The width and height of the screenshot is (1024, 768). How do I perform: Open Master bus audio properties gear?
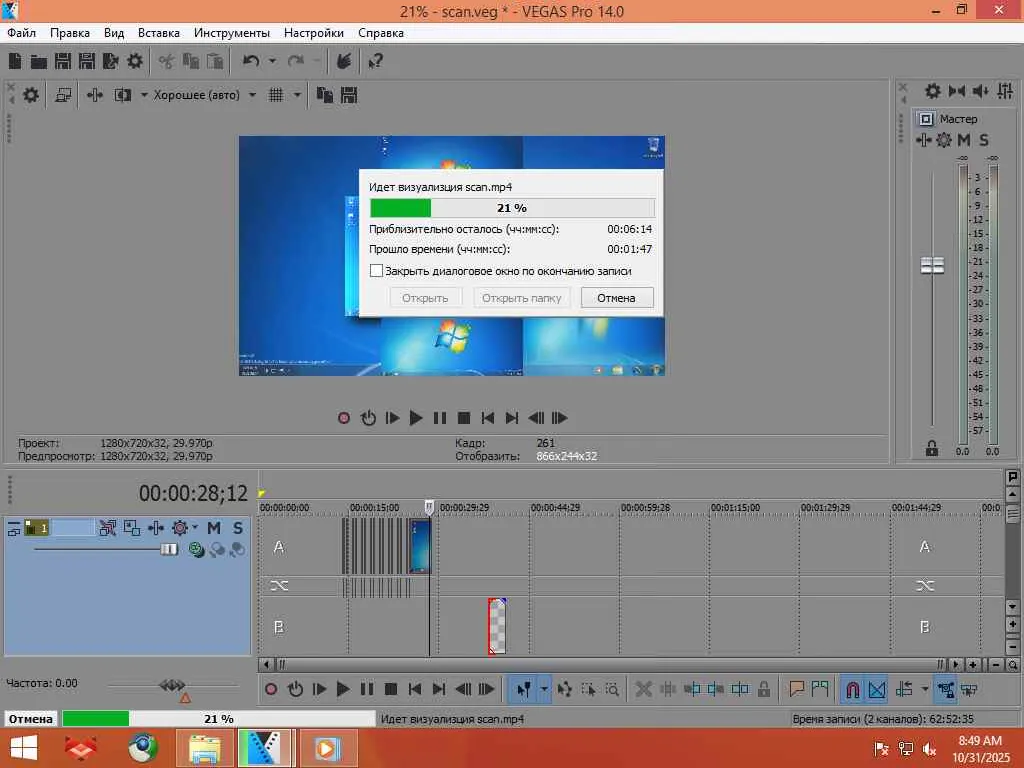pyautogui.click(x=933, y=91)
